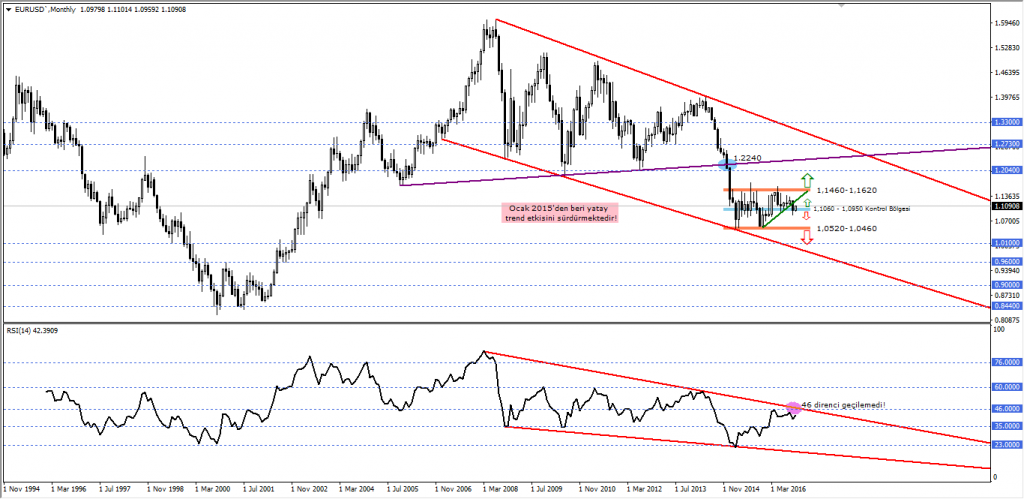1024x499 pixels.
Task: Click the 1 Nov 2002 date label
Action: point(309,489)
